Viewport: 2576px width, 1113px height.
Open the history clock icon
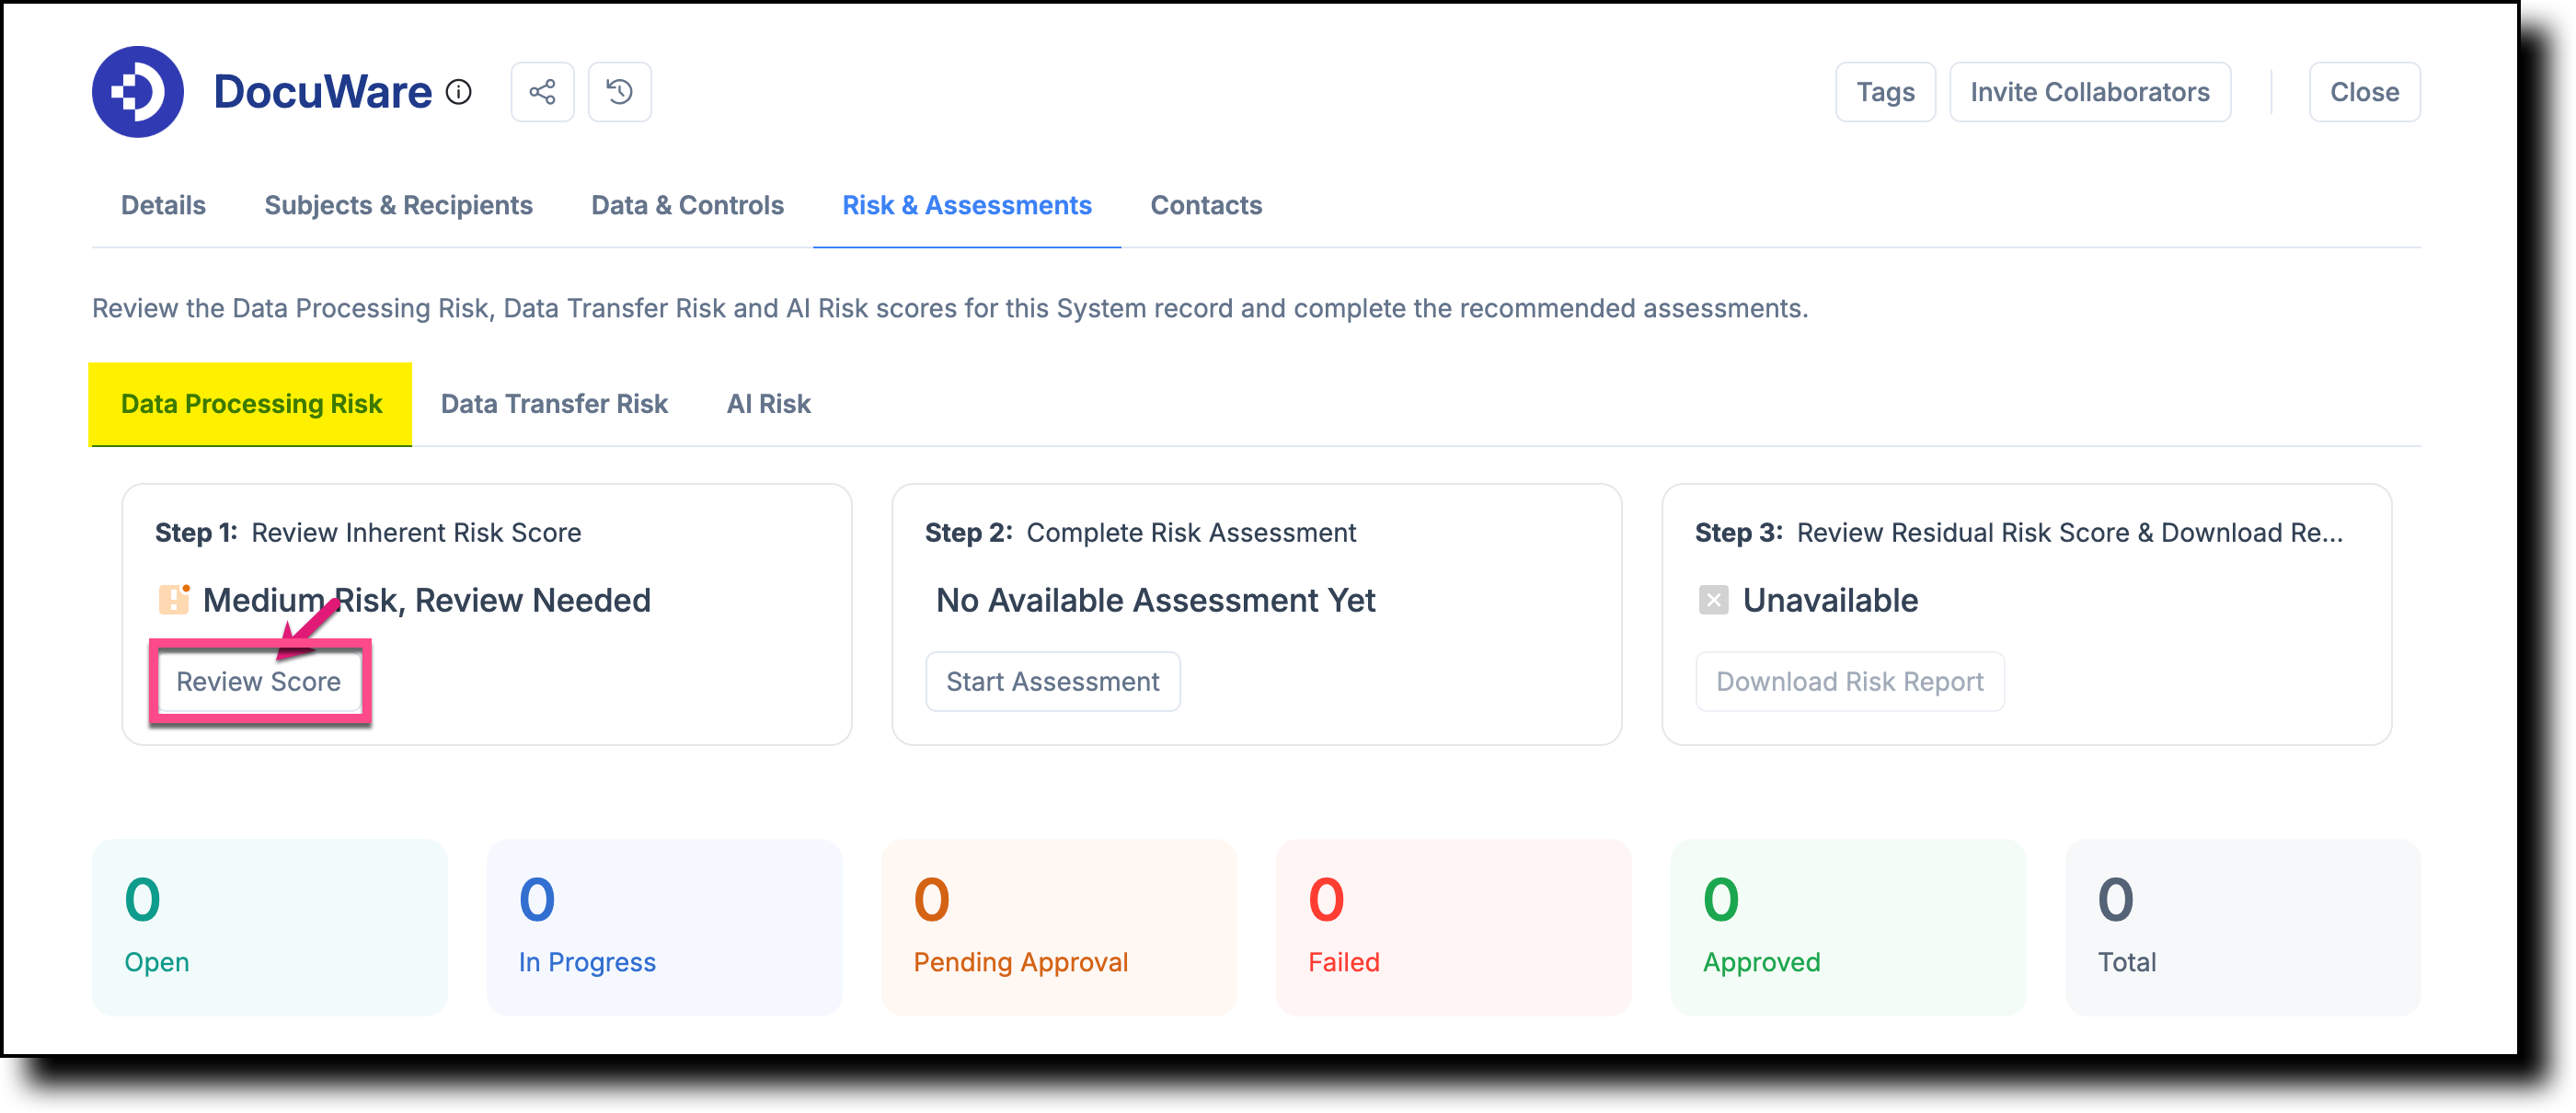(x=619, y=92)
